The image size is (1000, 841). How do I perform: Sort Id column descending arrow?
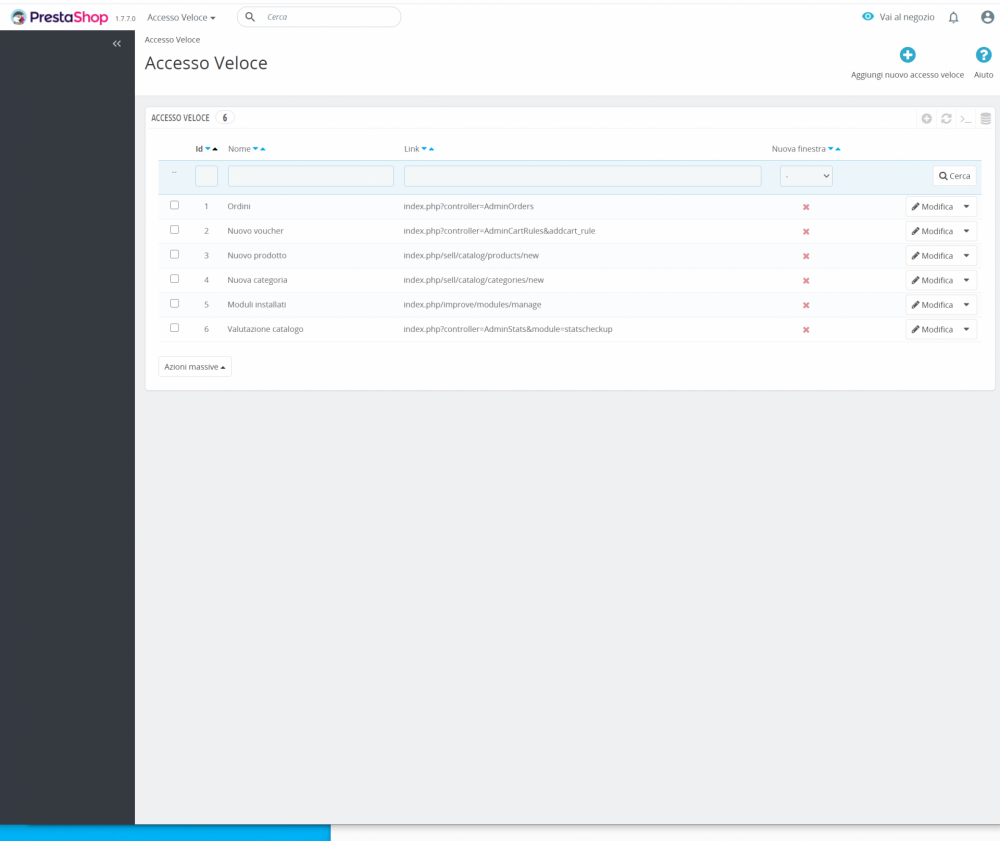208,149
